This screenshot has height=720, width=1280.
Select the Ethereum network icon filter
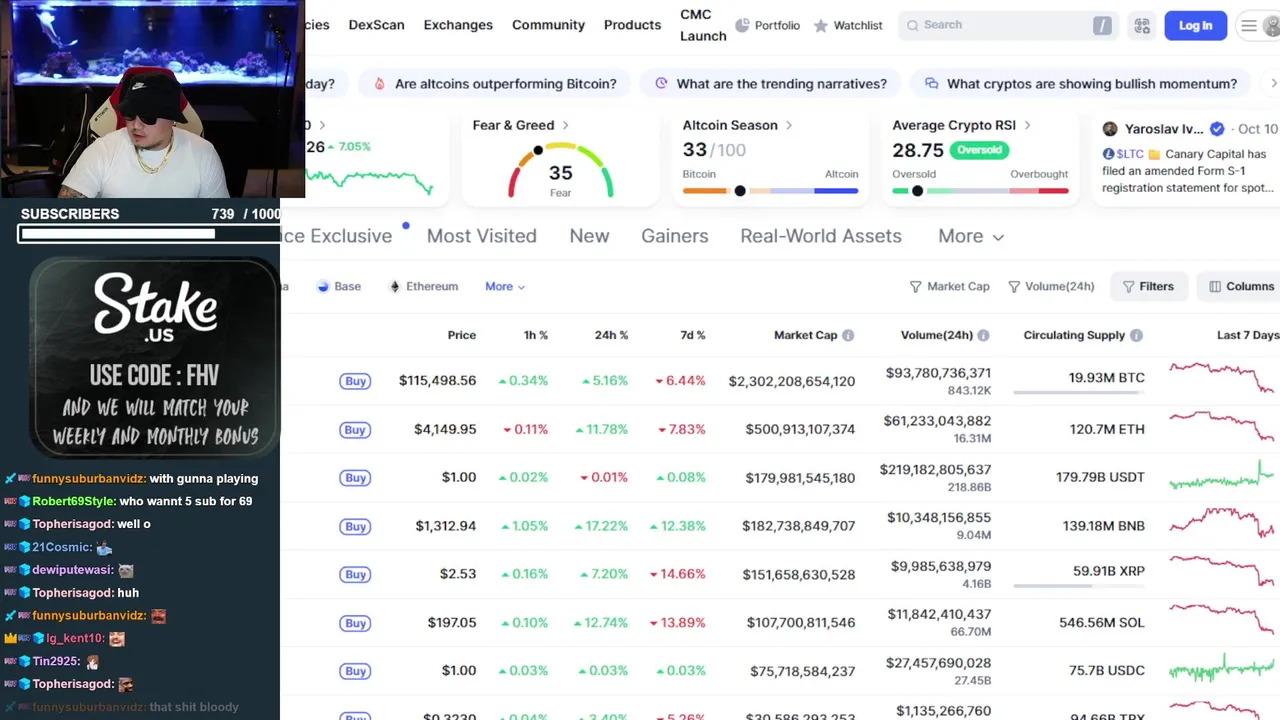coord(395,287)
